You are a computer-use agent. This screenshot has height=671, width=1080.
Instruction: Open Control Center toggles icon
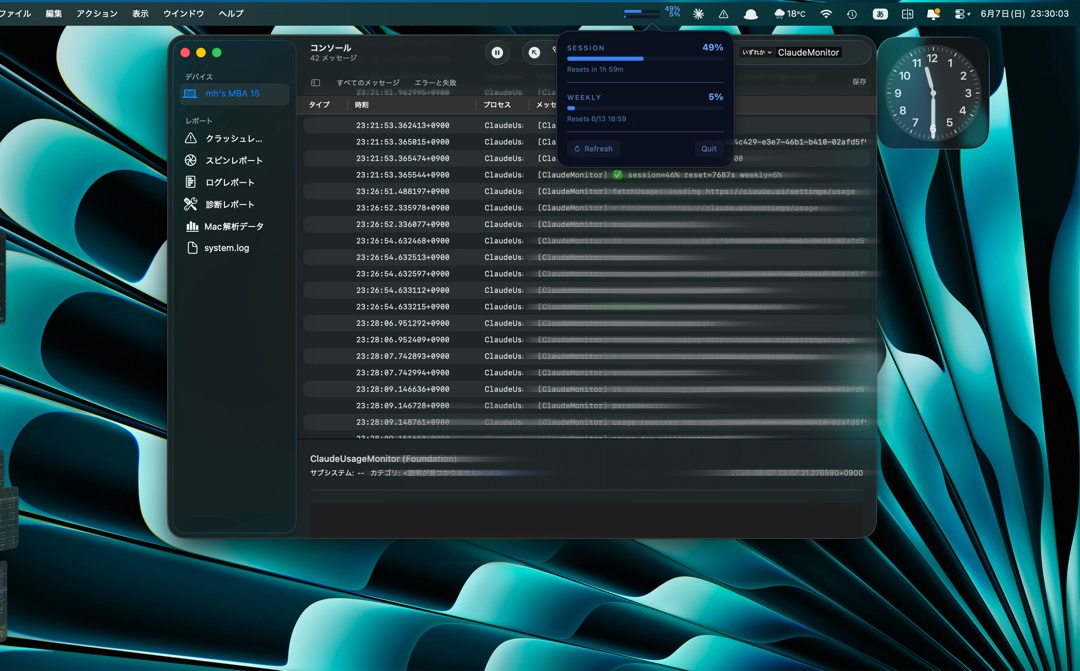(x=962, y=14)
